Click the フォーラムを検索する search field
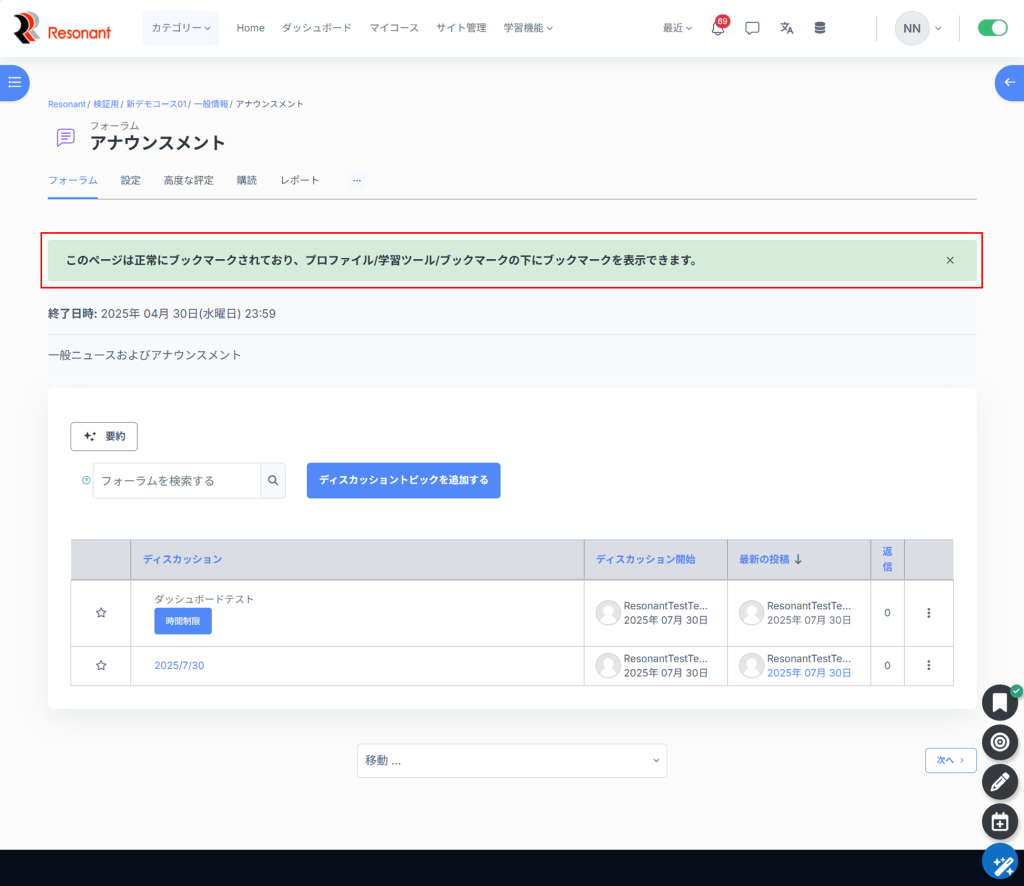 (177, 480)
